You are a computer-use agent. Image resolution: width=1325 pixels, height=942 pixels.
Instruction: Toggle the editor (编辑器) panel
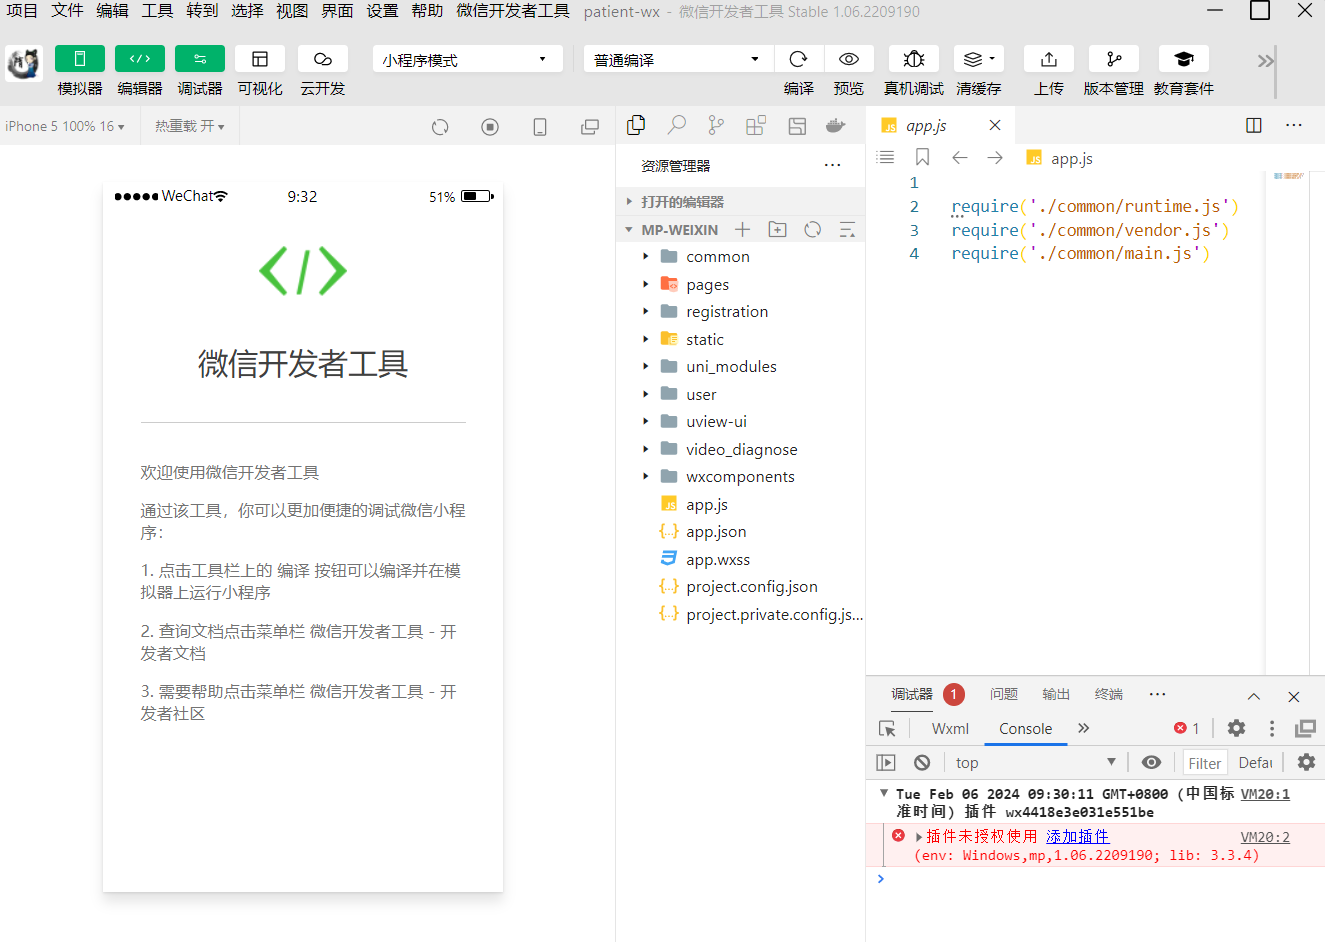click(140, 59)
